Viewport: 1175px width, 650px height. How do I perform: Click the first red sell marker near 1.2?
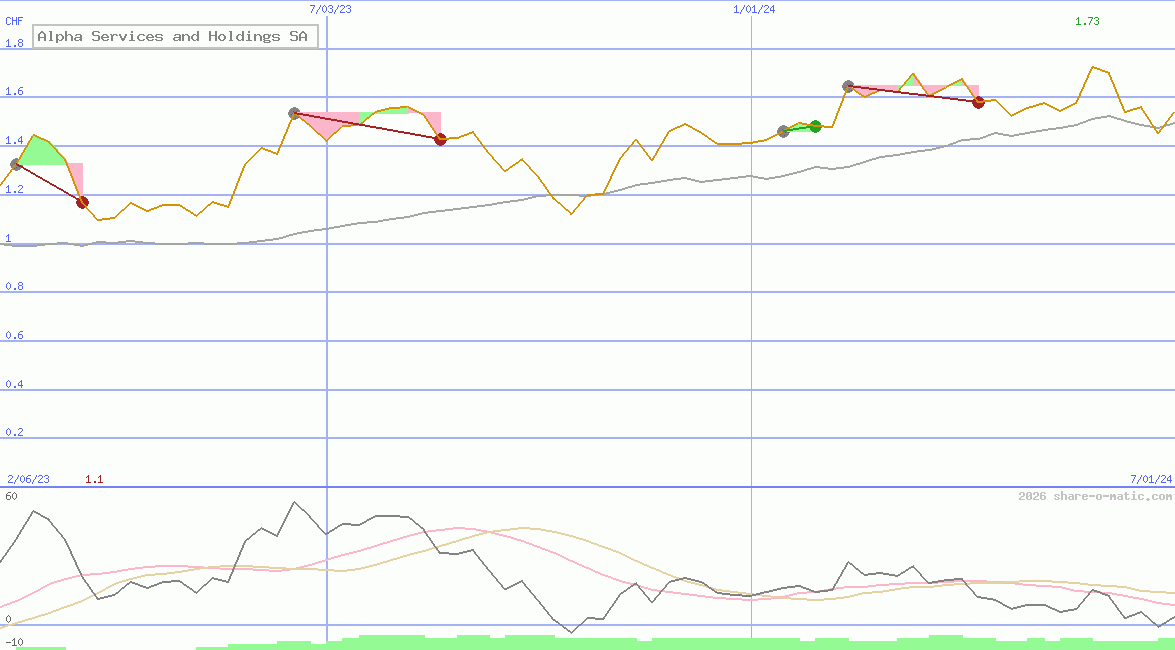[82, 203]
